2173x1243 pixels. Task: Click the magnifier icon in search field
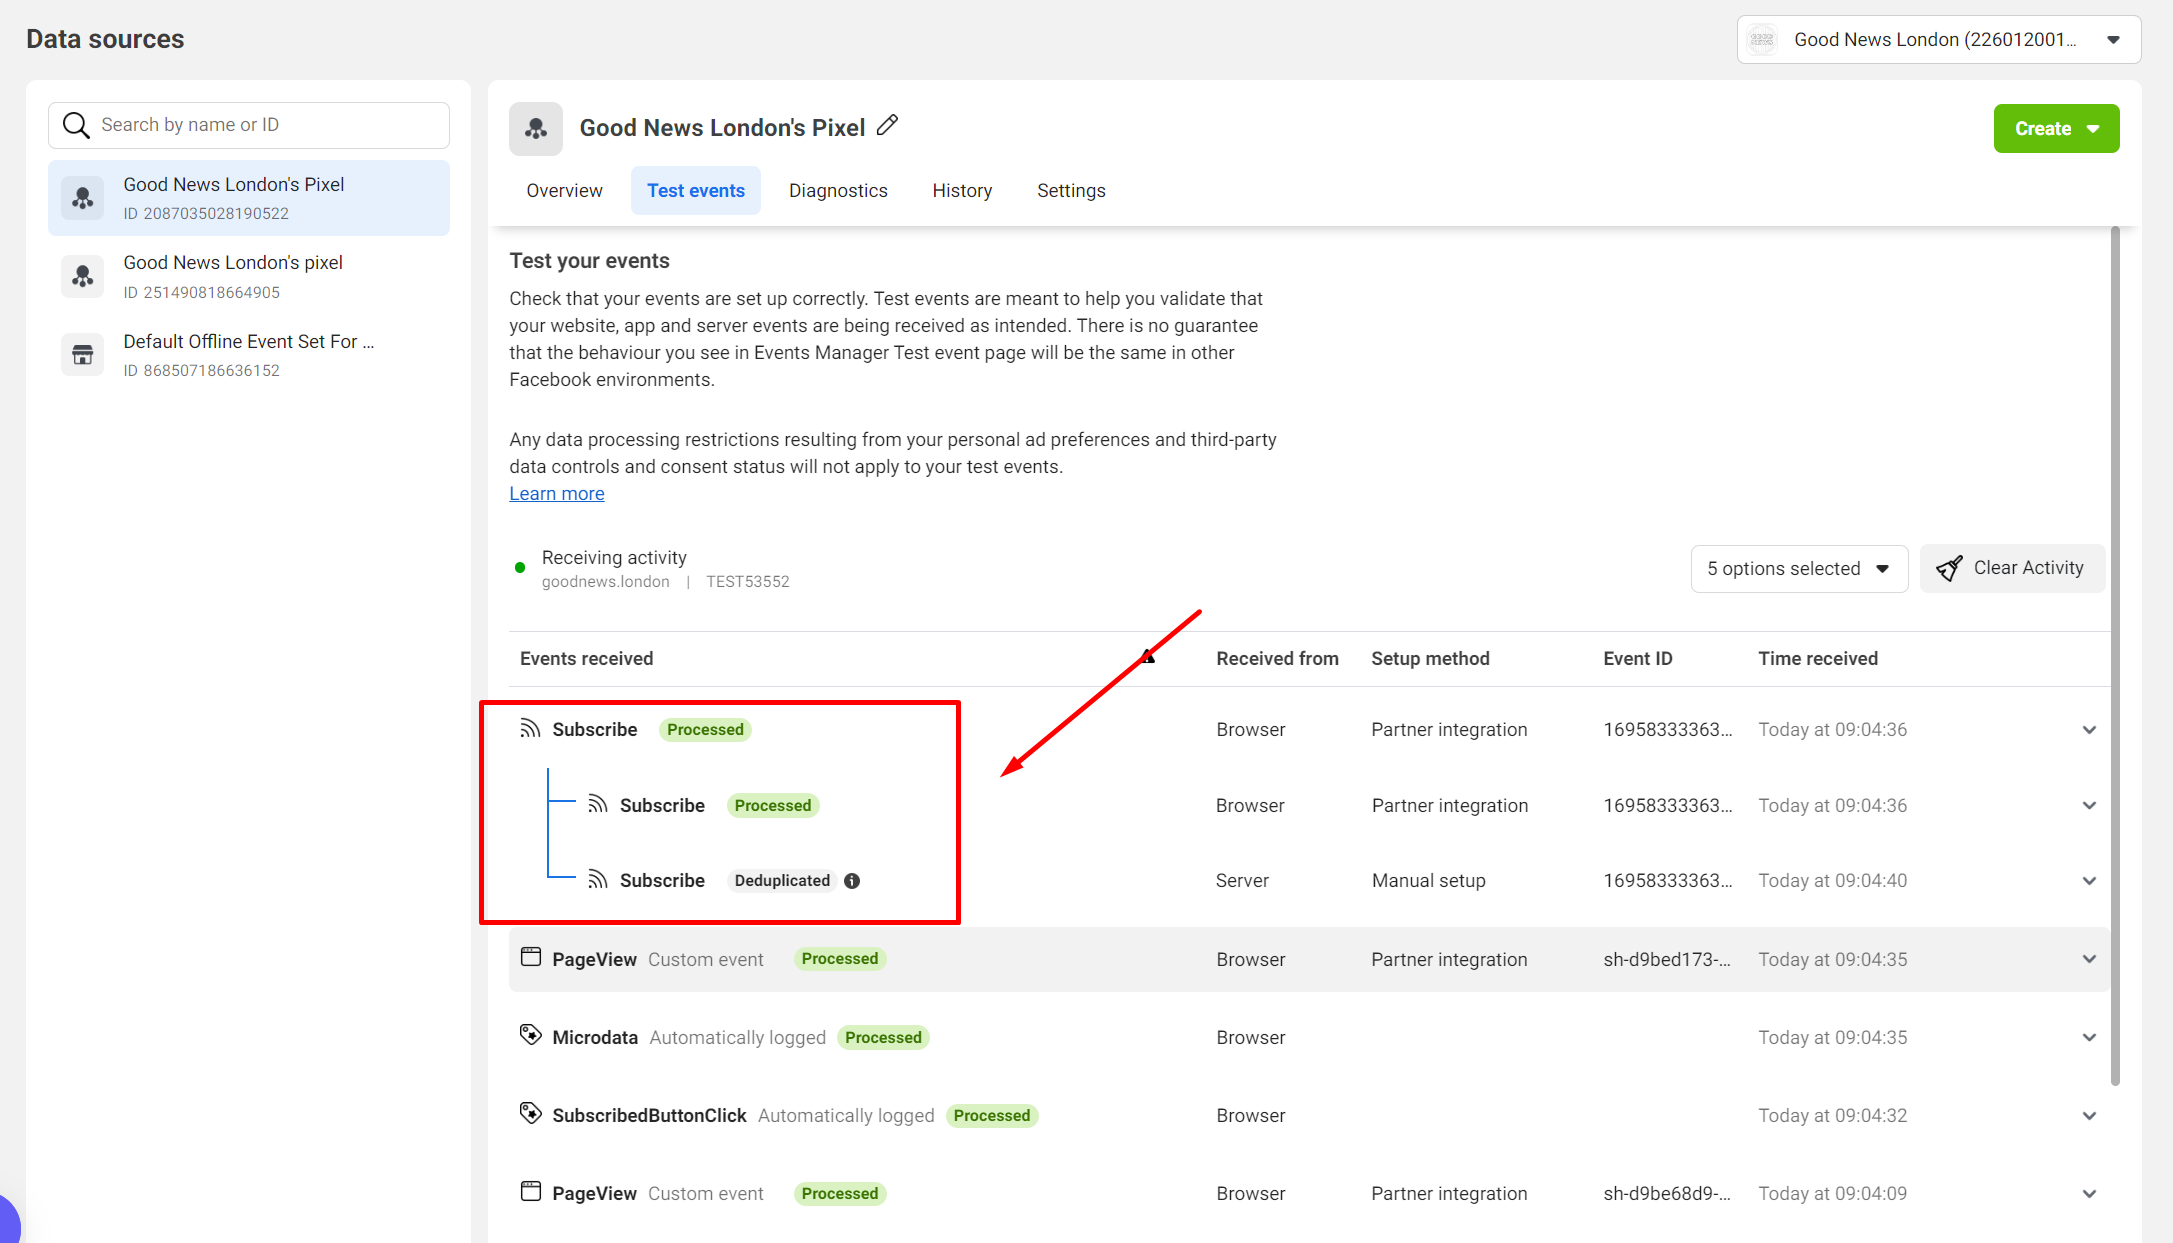click(x=76, y=125)
